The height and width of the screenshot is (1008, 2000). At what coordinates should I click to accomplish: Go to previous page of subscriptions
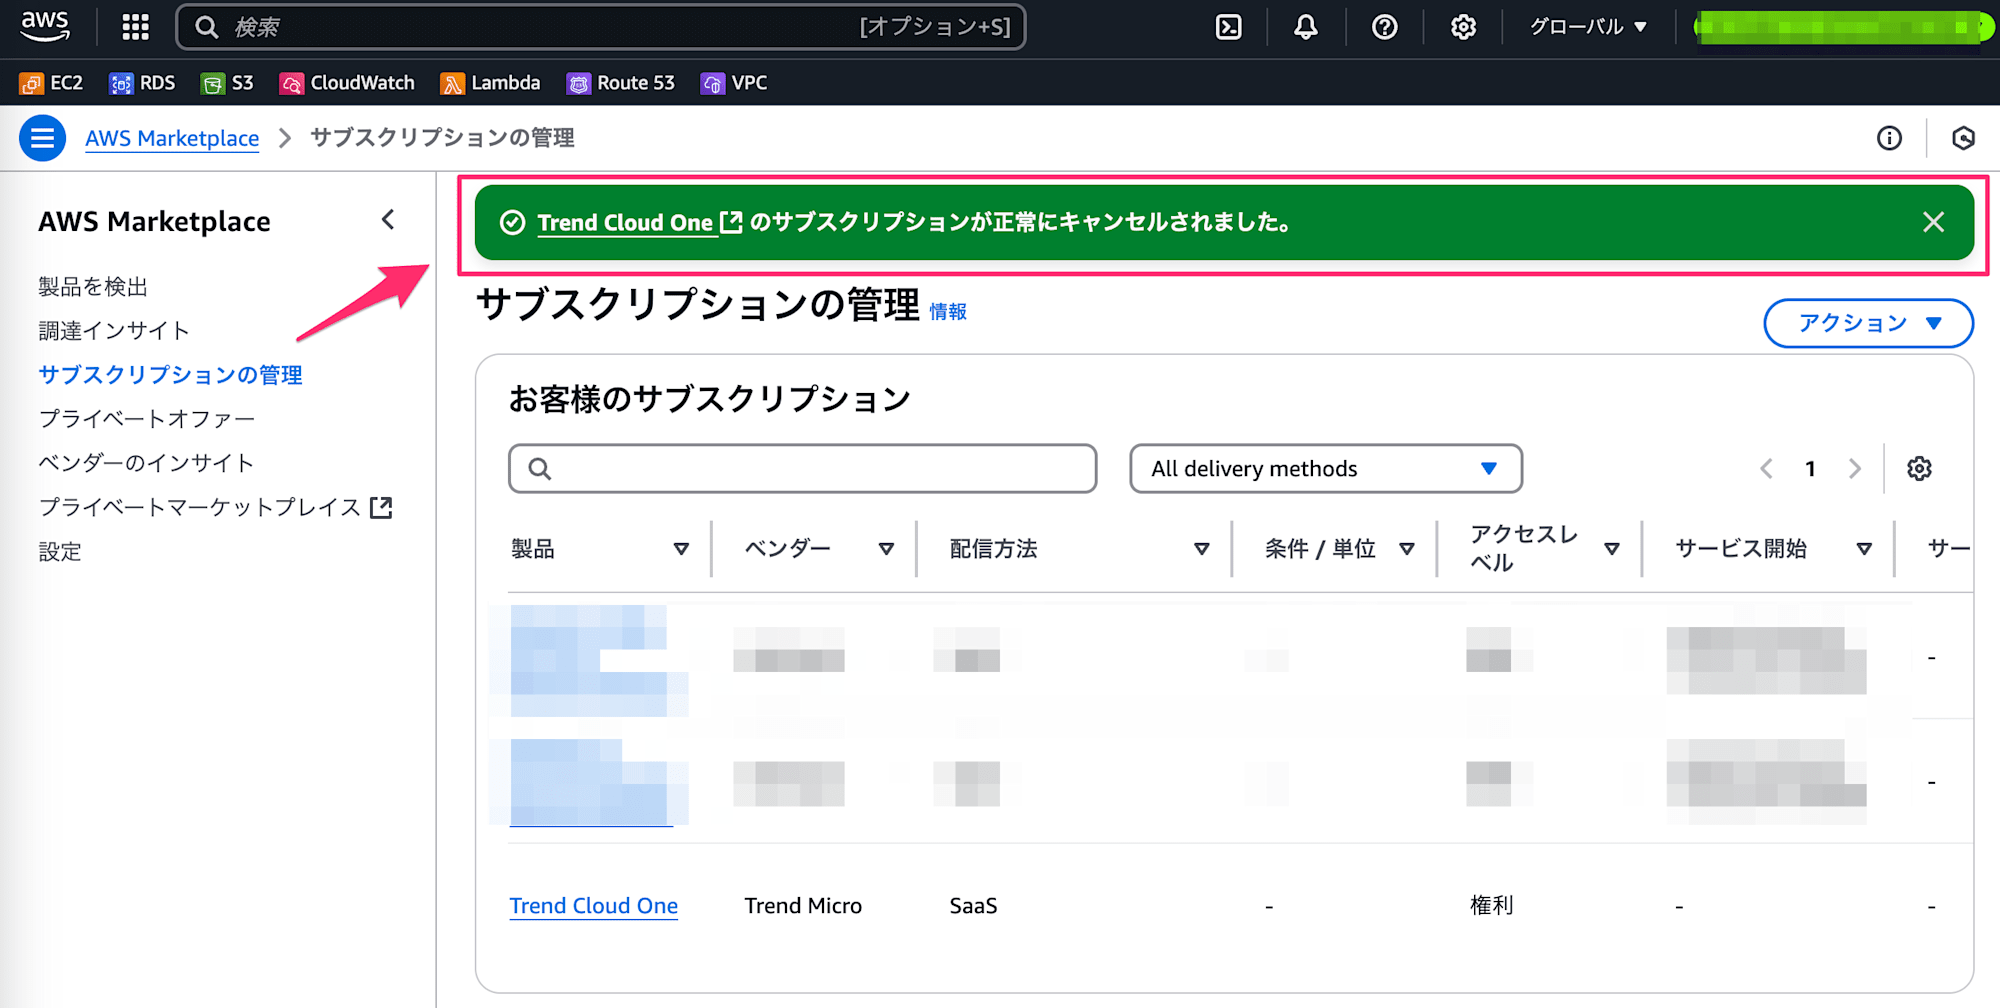(1766, 468)
